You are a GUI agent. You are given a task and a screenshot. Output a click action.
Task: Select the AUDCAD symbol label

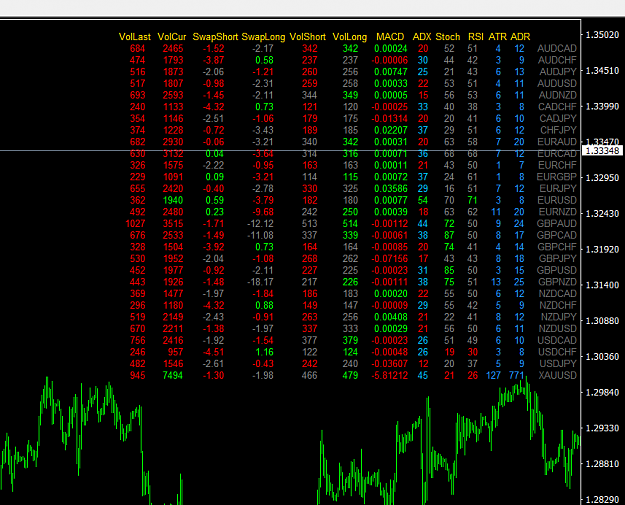[557, 48]
